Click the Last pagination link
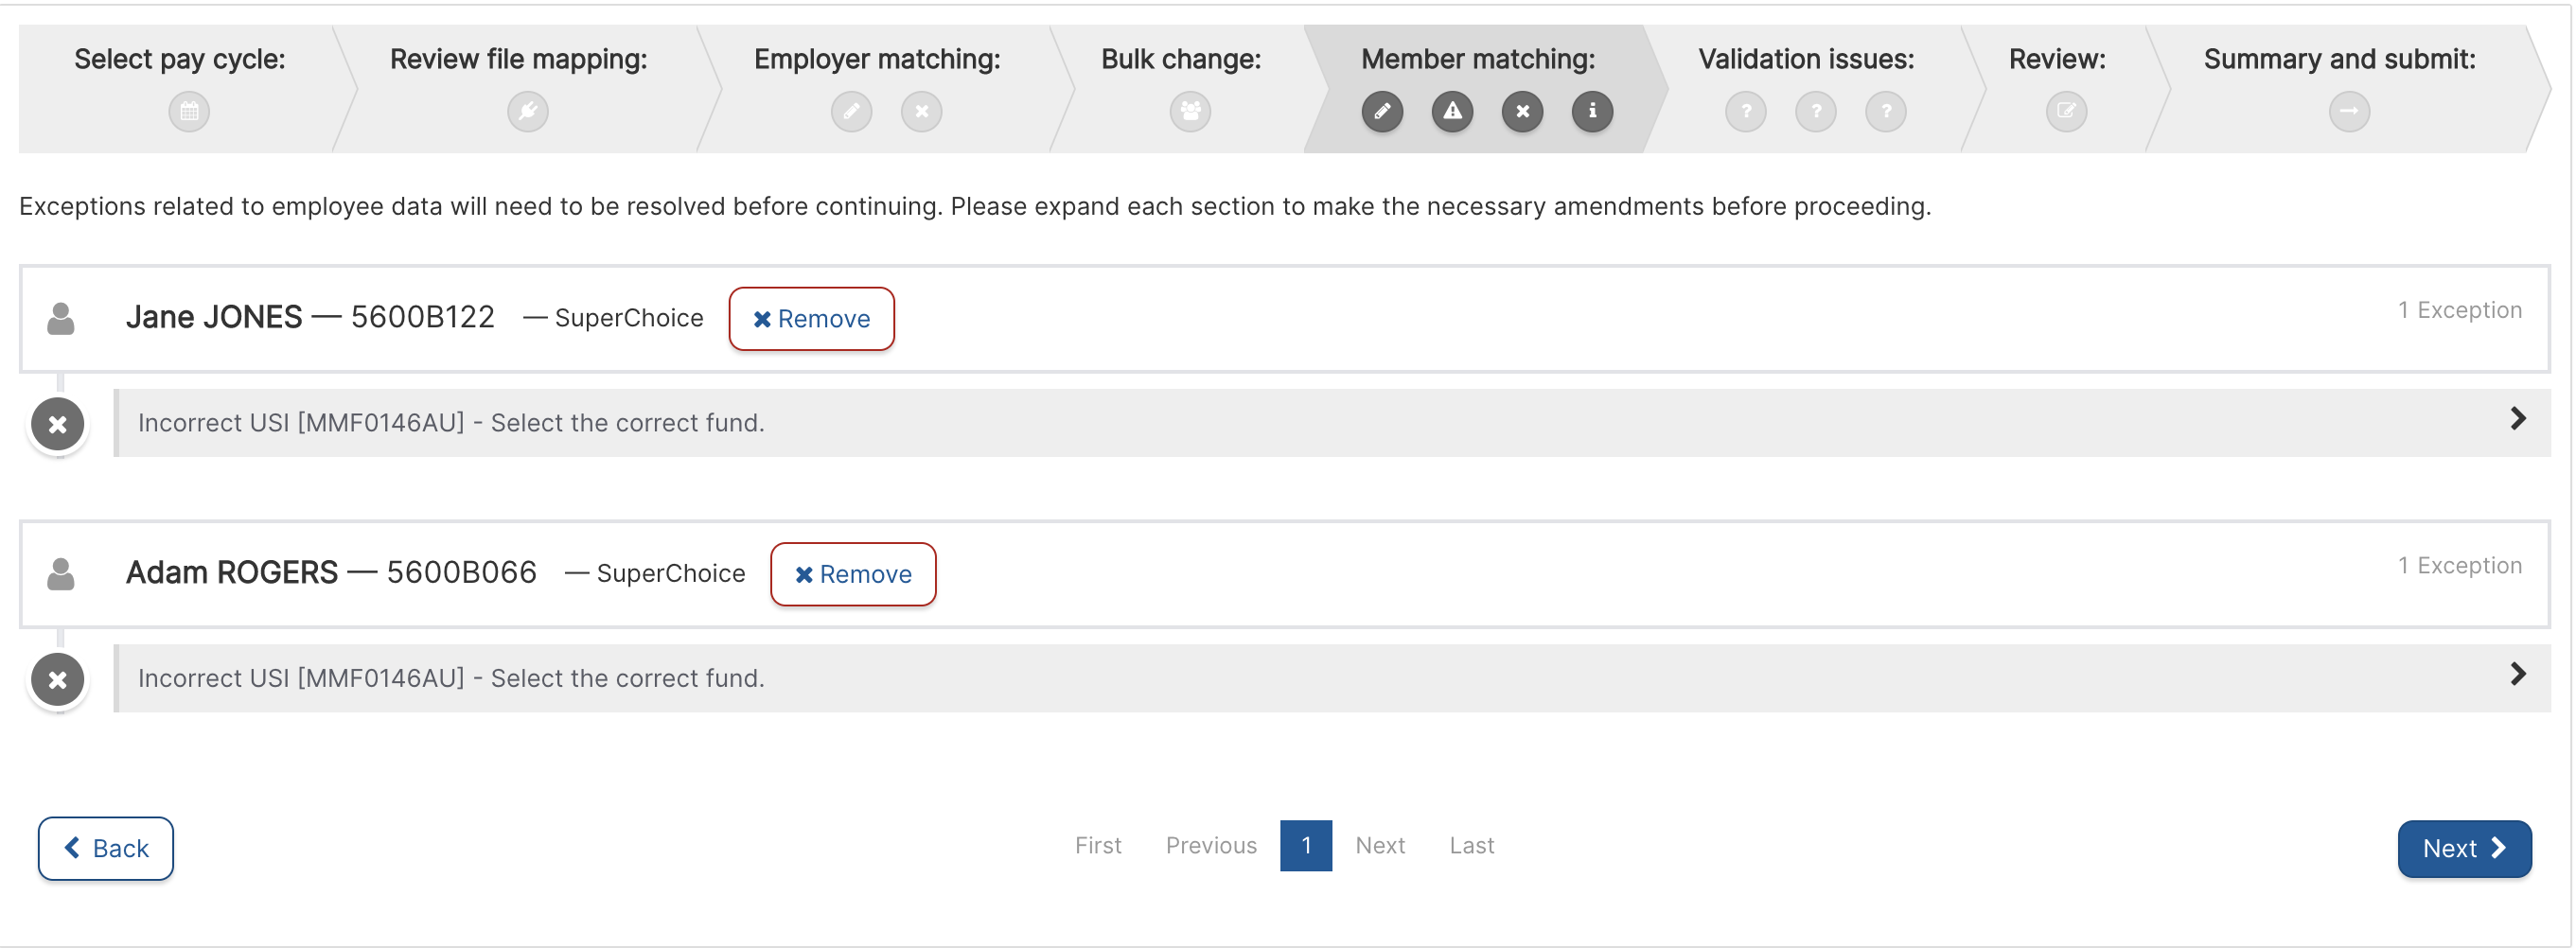Viewport: 2576px width, 948px height. (1471, 845)
